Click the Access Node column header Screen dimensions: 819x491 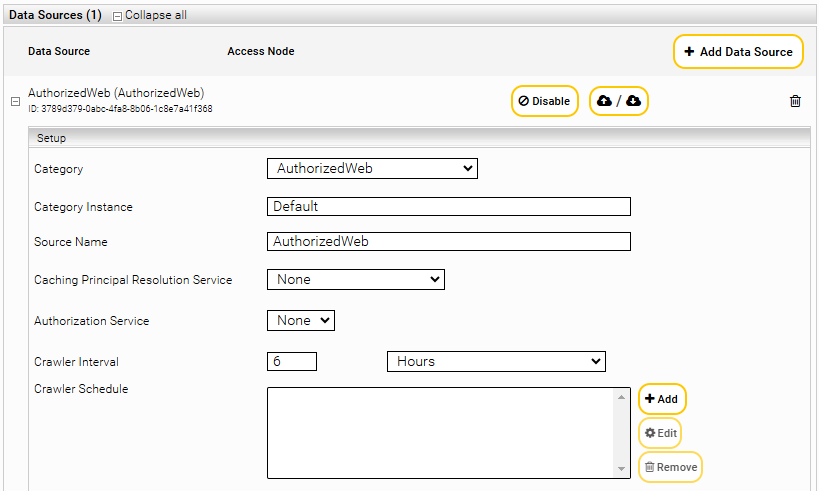261,51
